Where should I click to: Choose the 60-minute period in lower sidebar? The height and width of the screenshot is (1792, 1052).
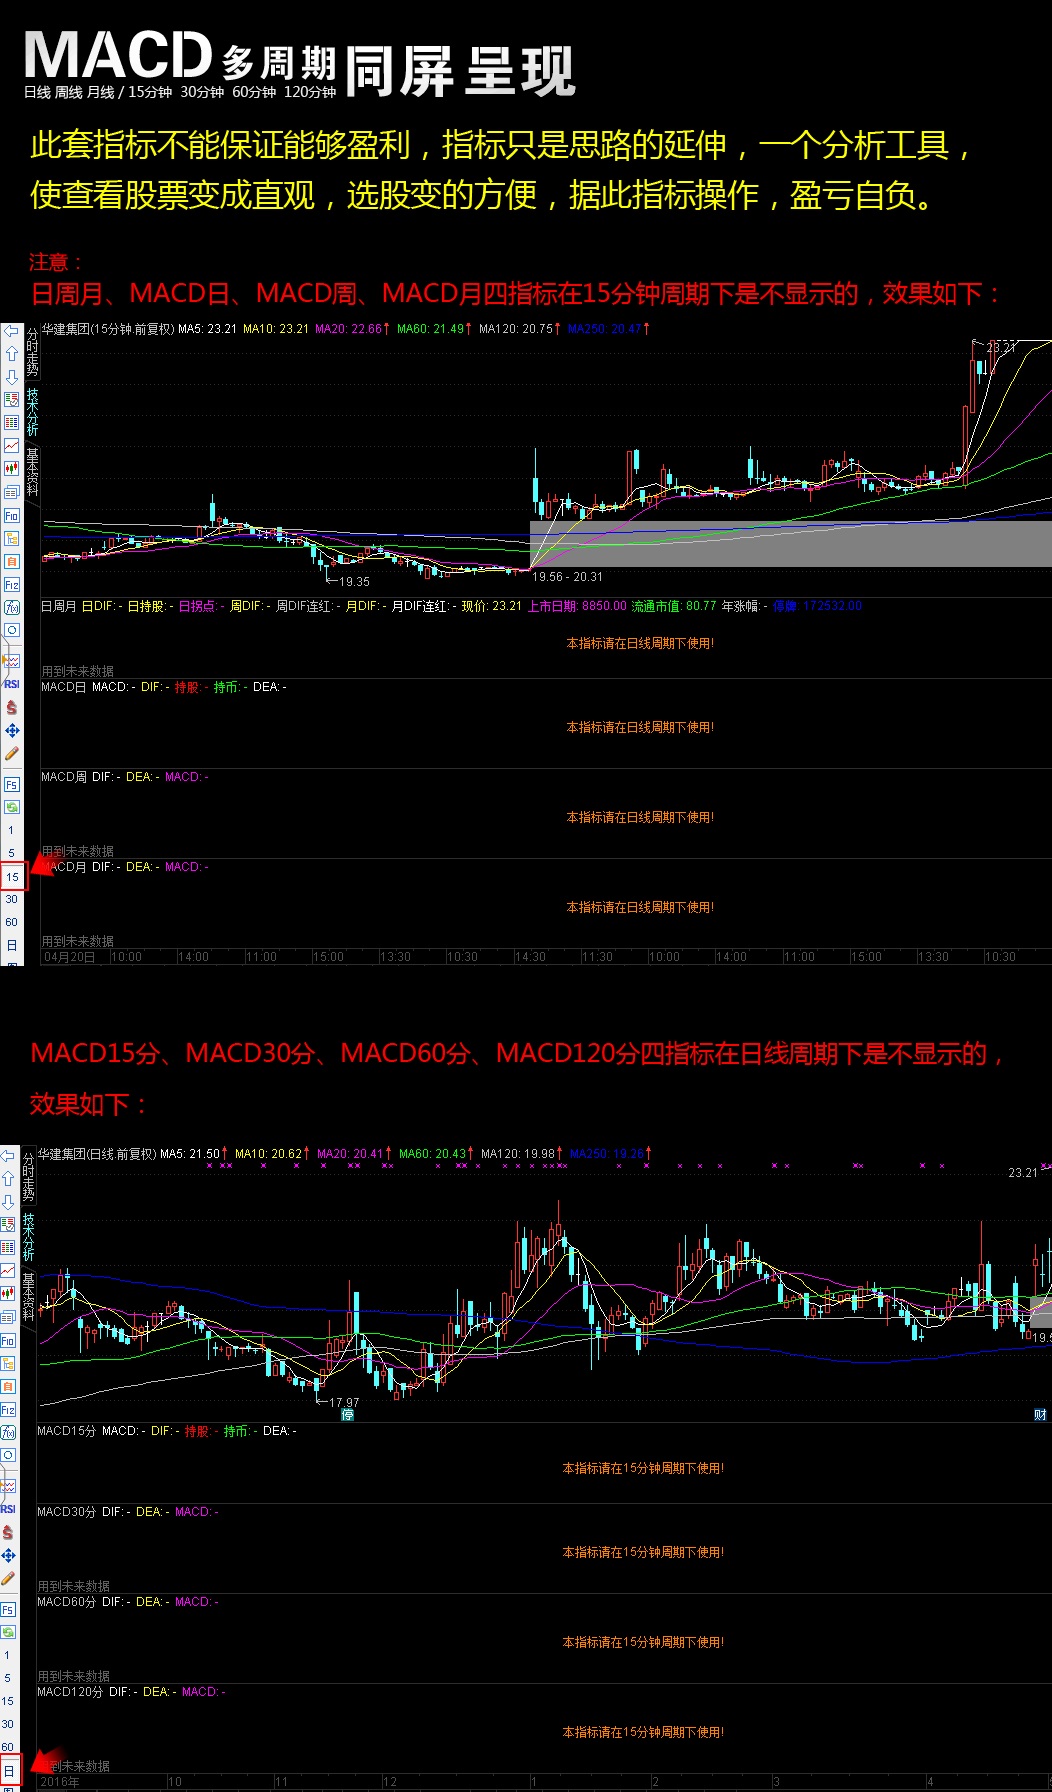(8, 1747)
